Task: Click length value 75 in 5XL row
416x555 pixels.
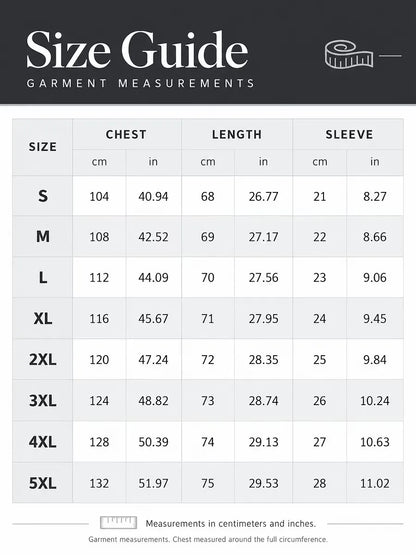Action: [207, 483]
